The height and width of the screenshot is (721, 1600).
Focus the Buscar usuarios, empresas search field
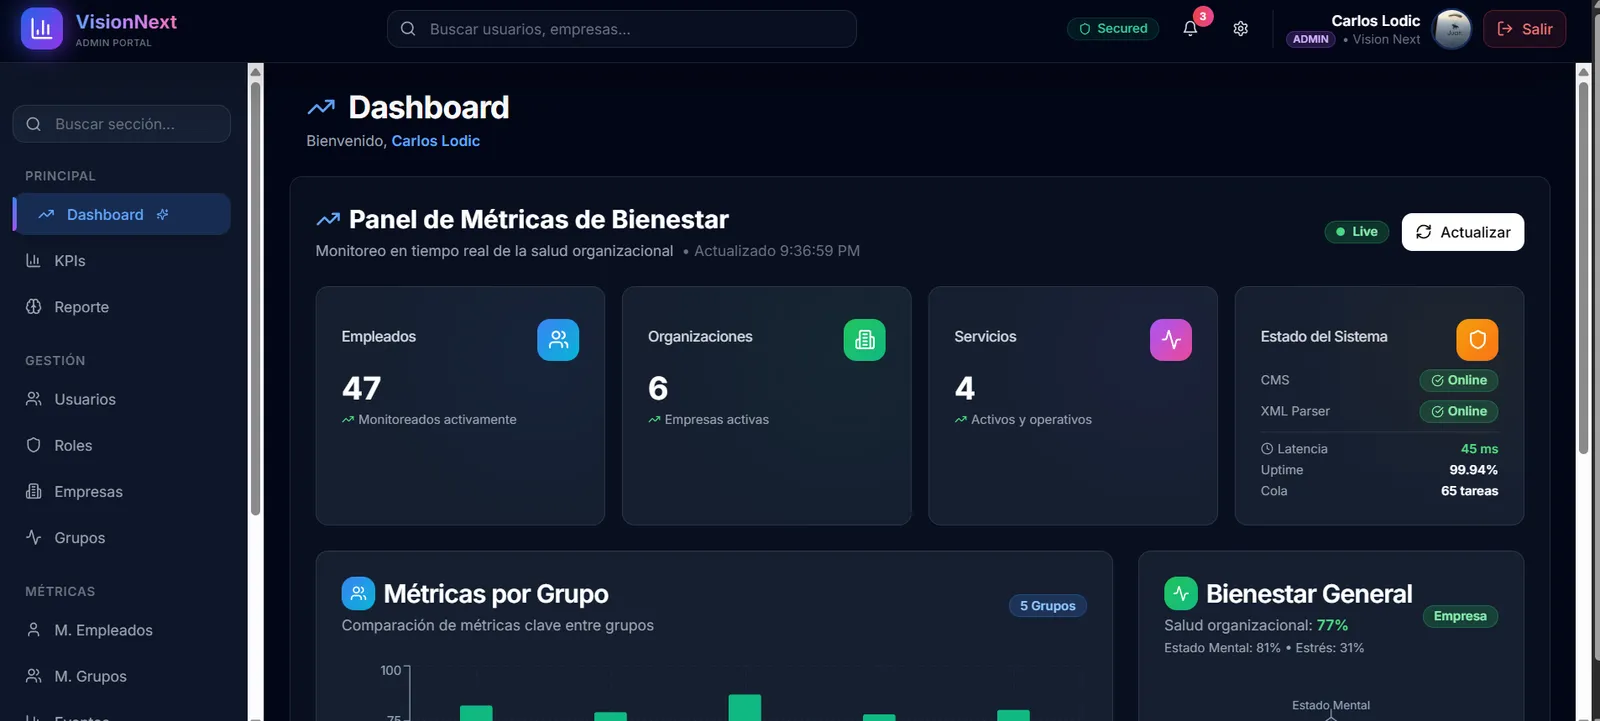(x=622, y=29)
